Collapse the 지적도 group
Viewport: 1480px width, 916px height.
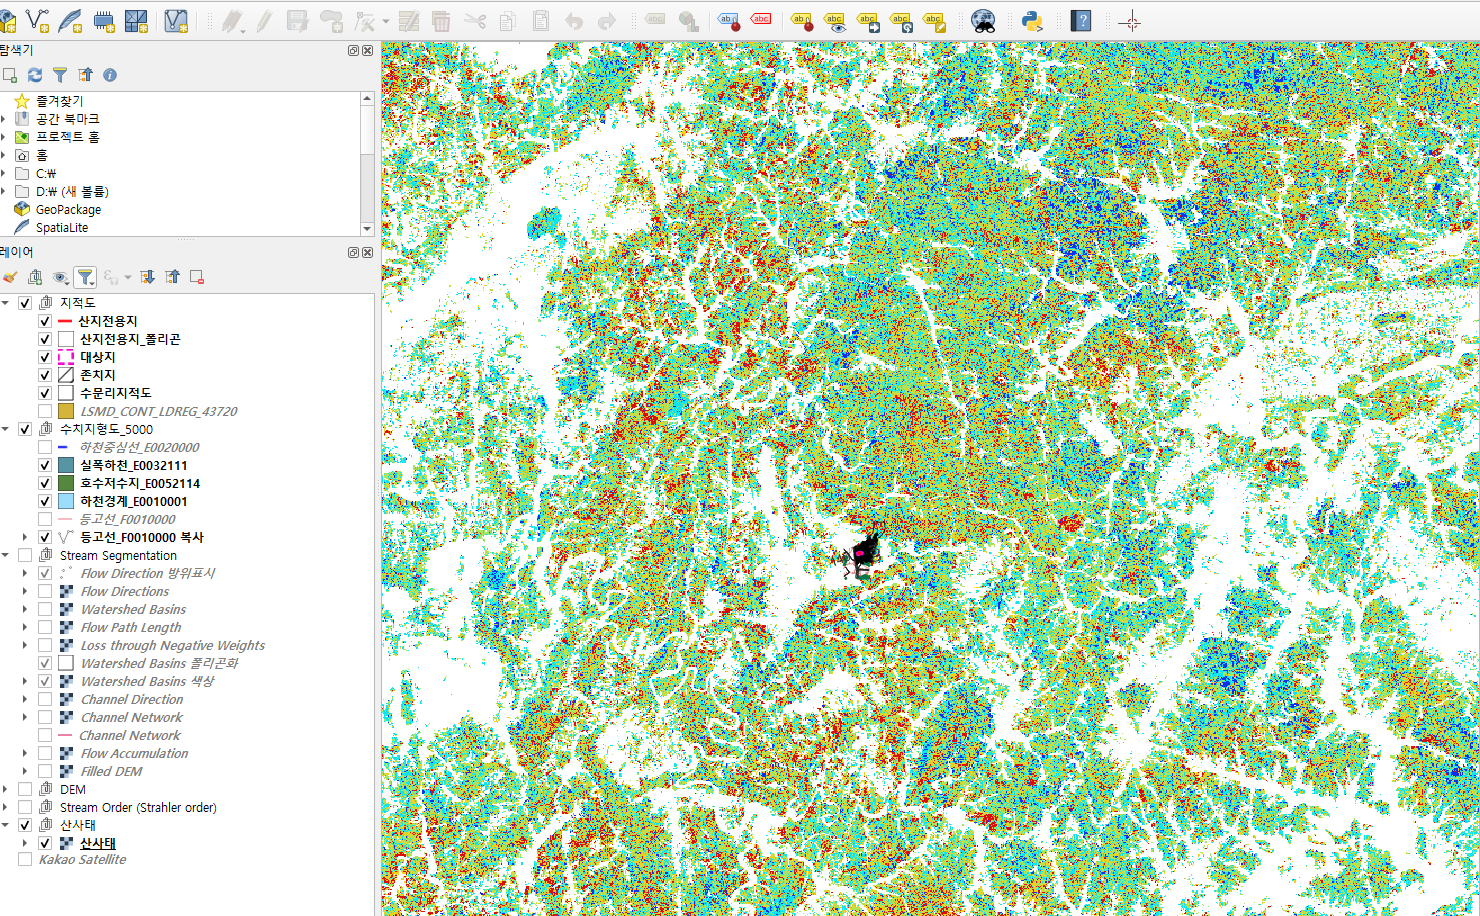pyautogui.click(x=6, y=303)
